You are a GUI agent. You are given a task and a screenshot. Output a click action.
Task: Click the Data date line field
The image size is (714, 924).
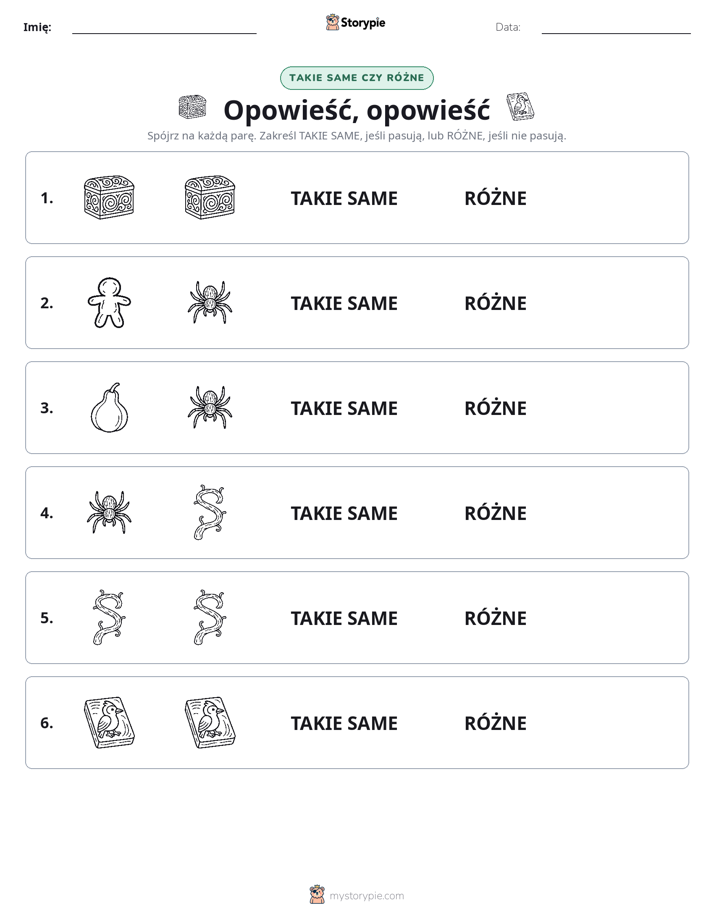click(x=616, y=27)
